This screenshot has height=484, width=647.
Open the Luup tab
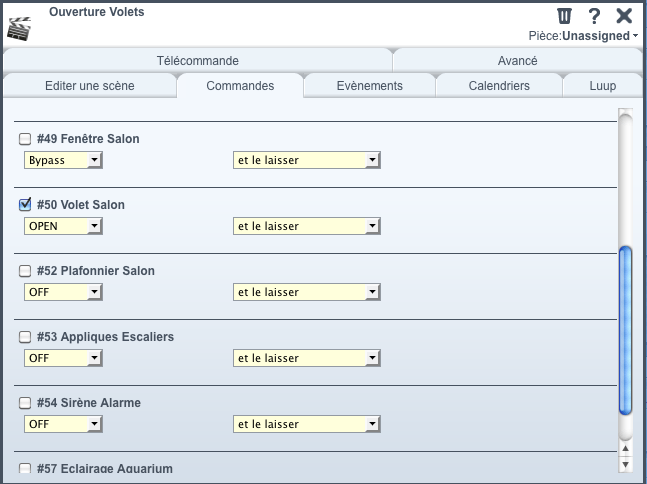[x=602, y=85]
